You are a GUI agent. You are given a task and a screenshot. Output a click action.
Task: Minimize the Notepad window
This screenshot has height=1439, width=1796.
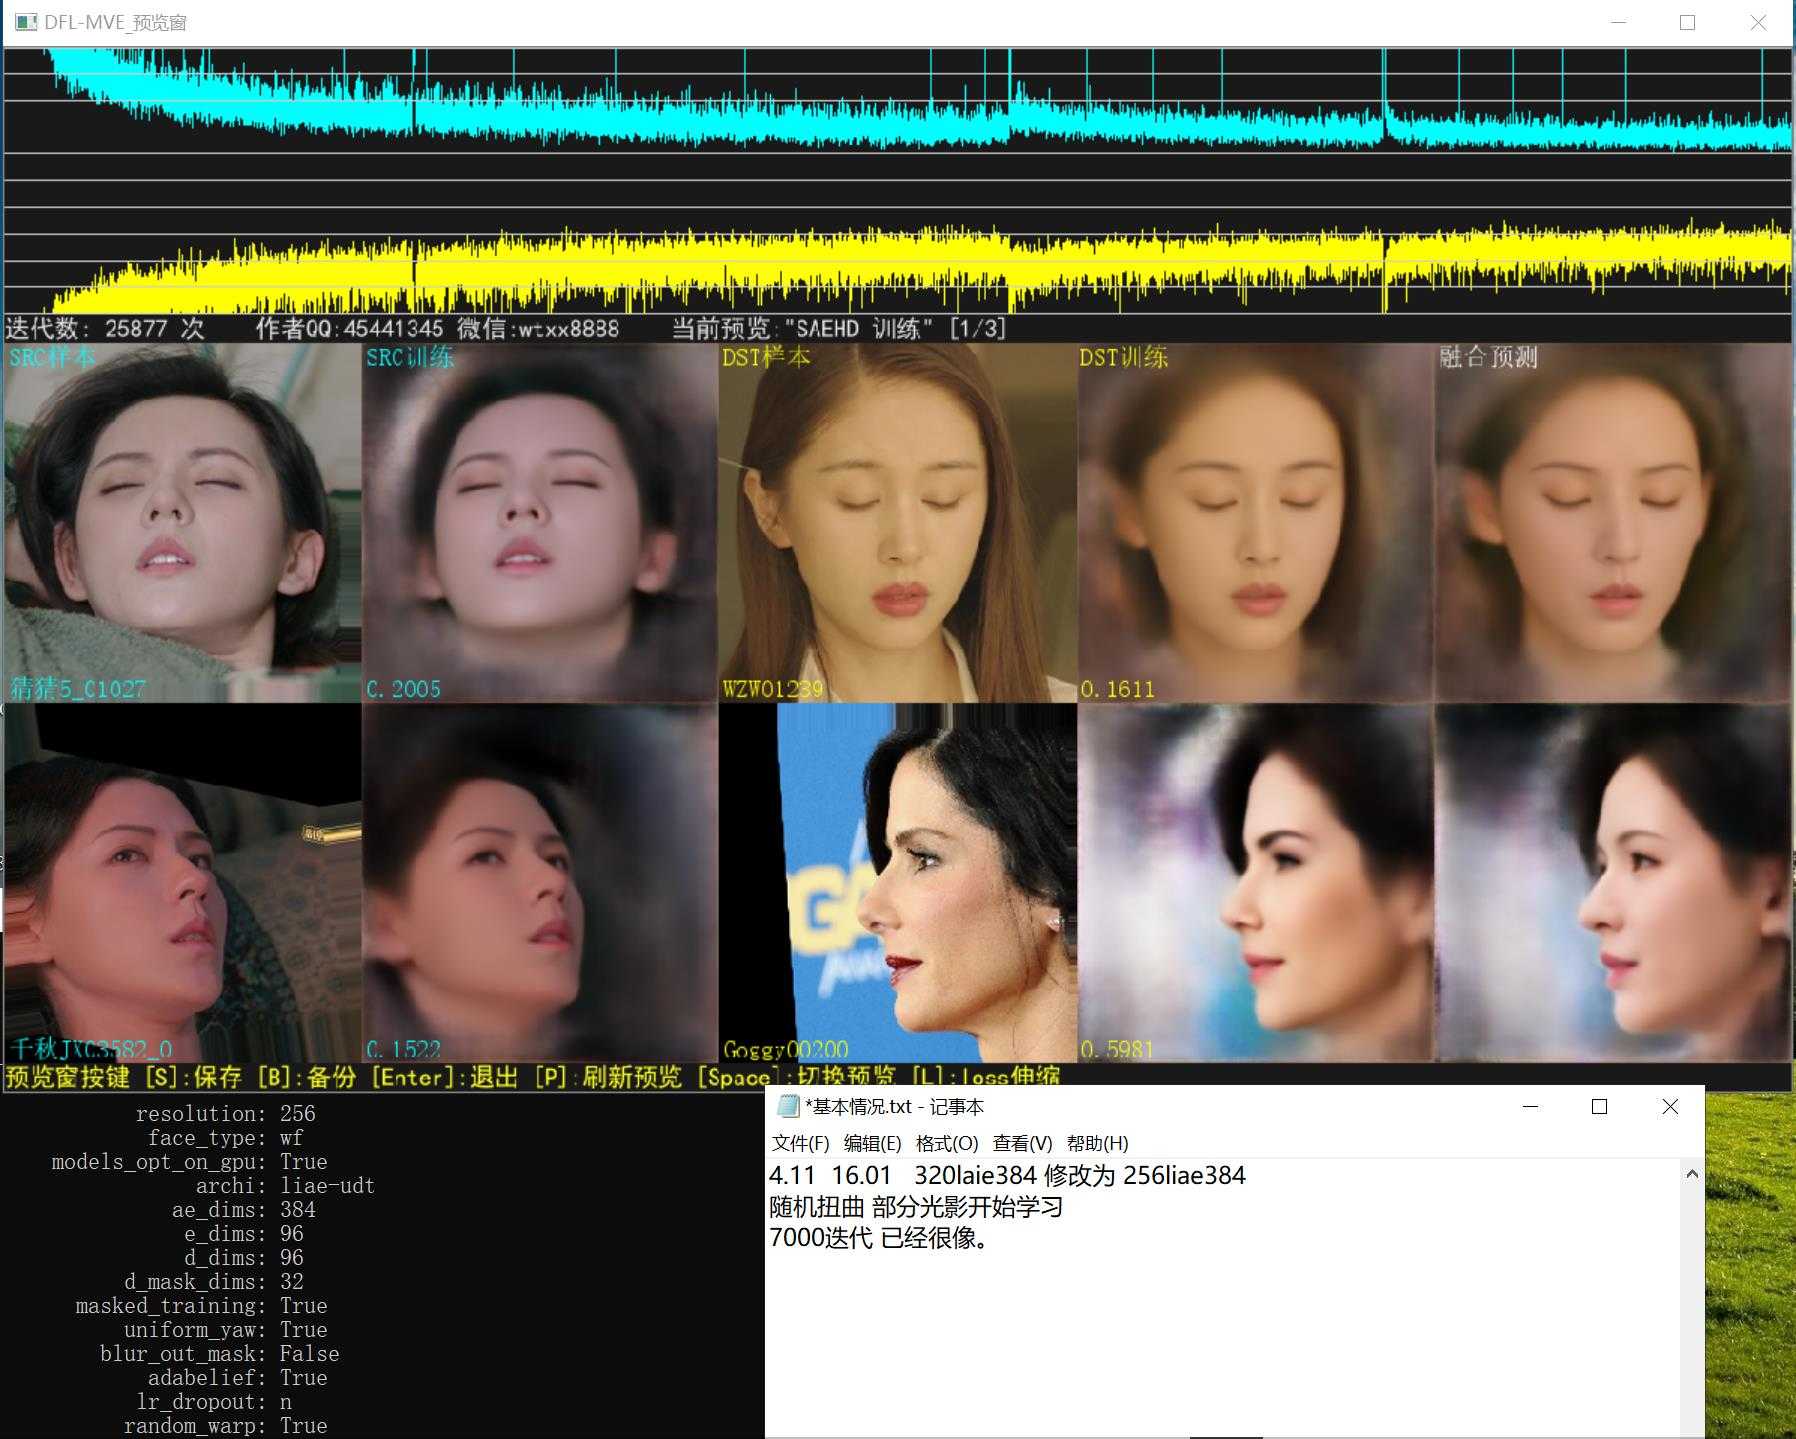click(x=1530, y=1106)
